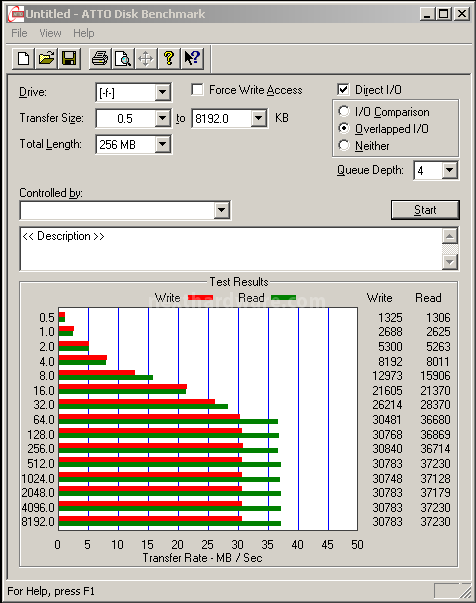Click the 'Transfer Rate - MB / Sec' axis label
The width and height of the screenshot is (476, 603).
(202, 558)
